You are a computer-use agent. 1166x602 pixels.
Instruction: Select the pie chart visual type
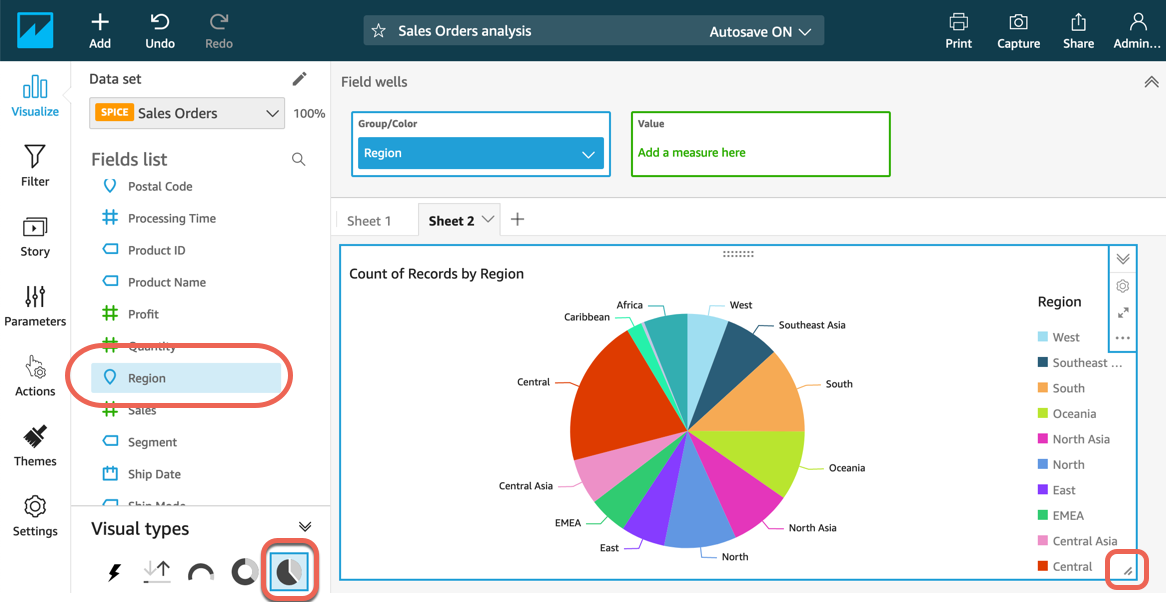click(x=289, y=571)
